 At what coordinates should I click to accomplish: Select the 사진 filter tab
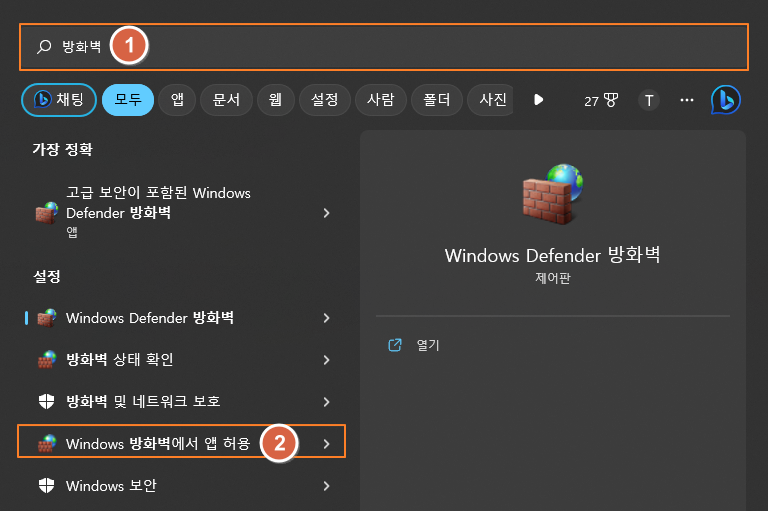click(x=491, y=100)
